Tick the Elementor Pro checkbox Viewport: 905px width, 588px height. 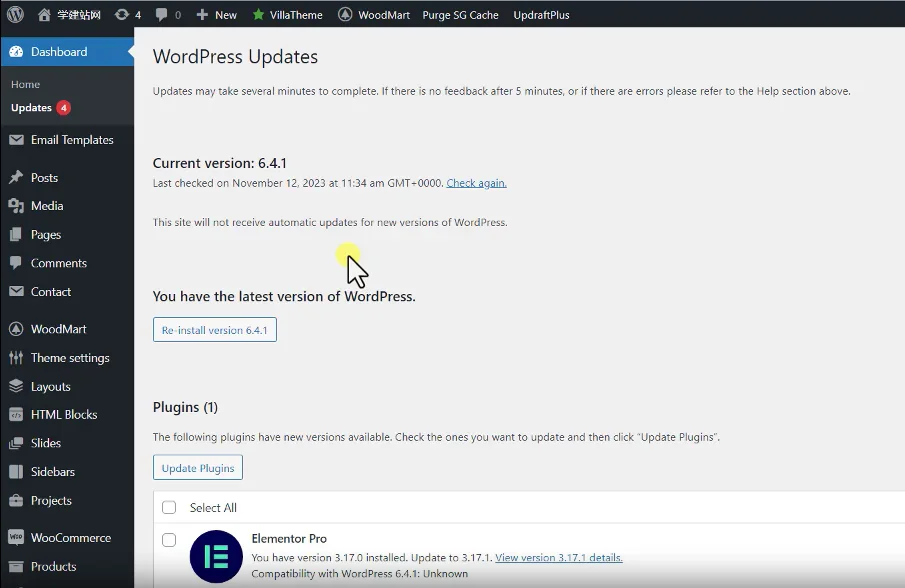click(x=169, y=540)
